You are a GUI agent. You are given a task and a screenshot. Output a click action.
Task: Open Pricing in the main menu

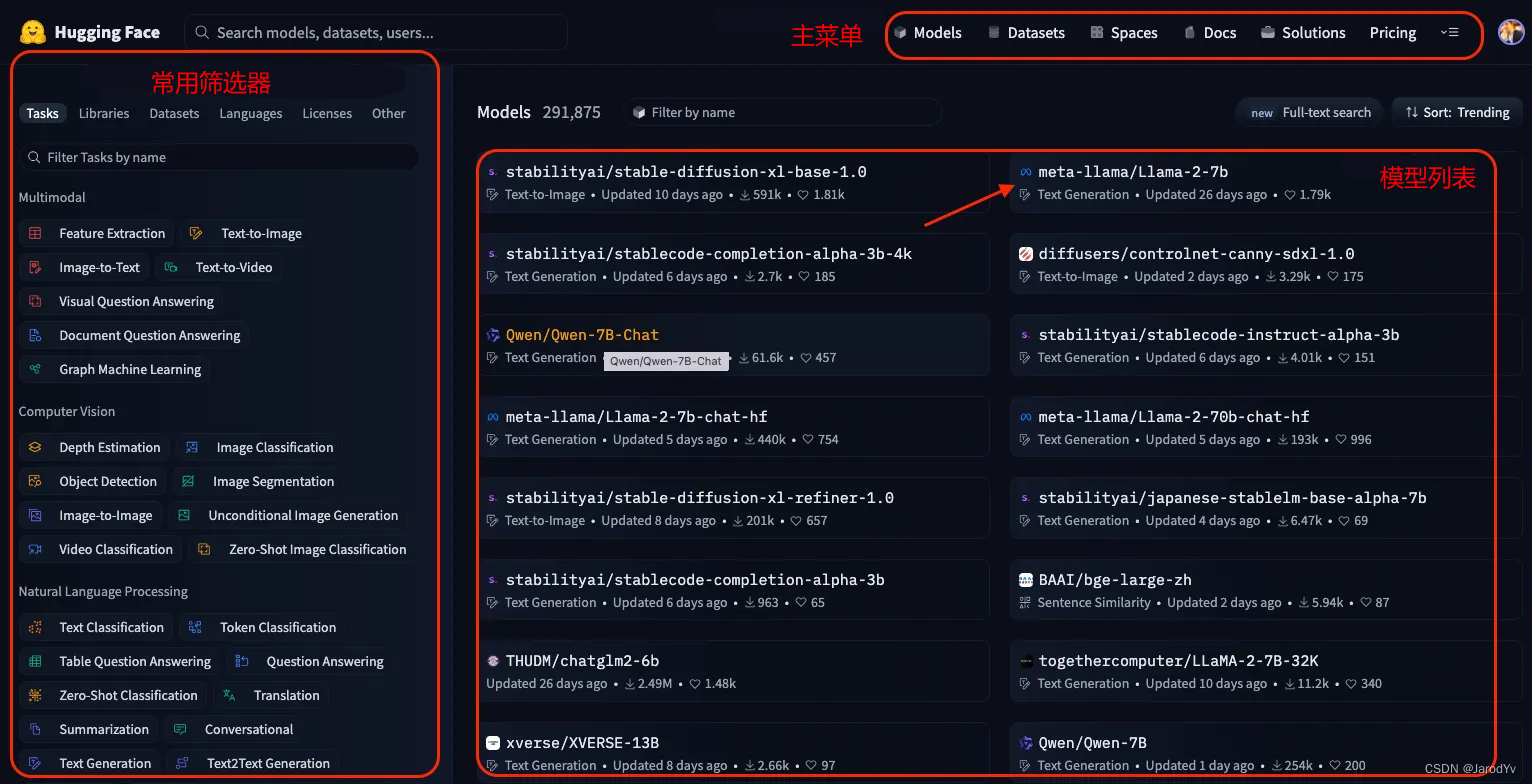pyautogui.click(x=1393, y=33)
